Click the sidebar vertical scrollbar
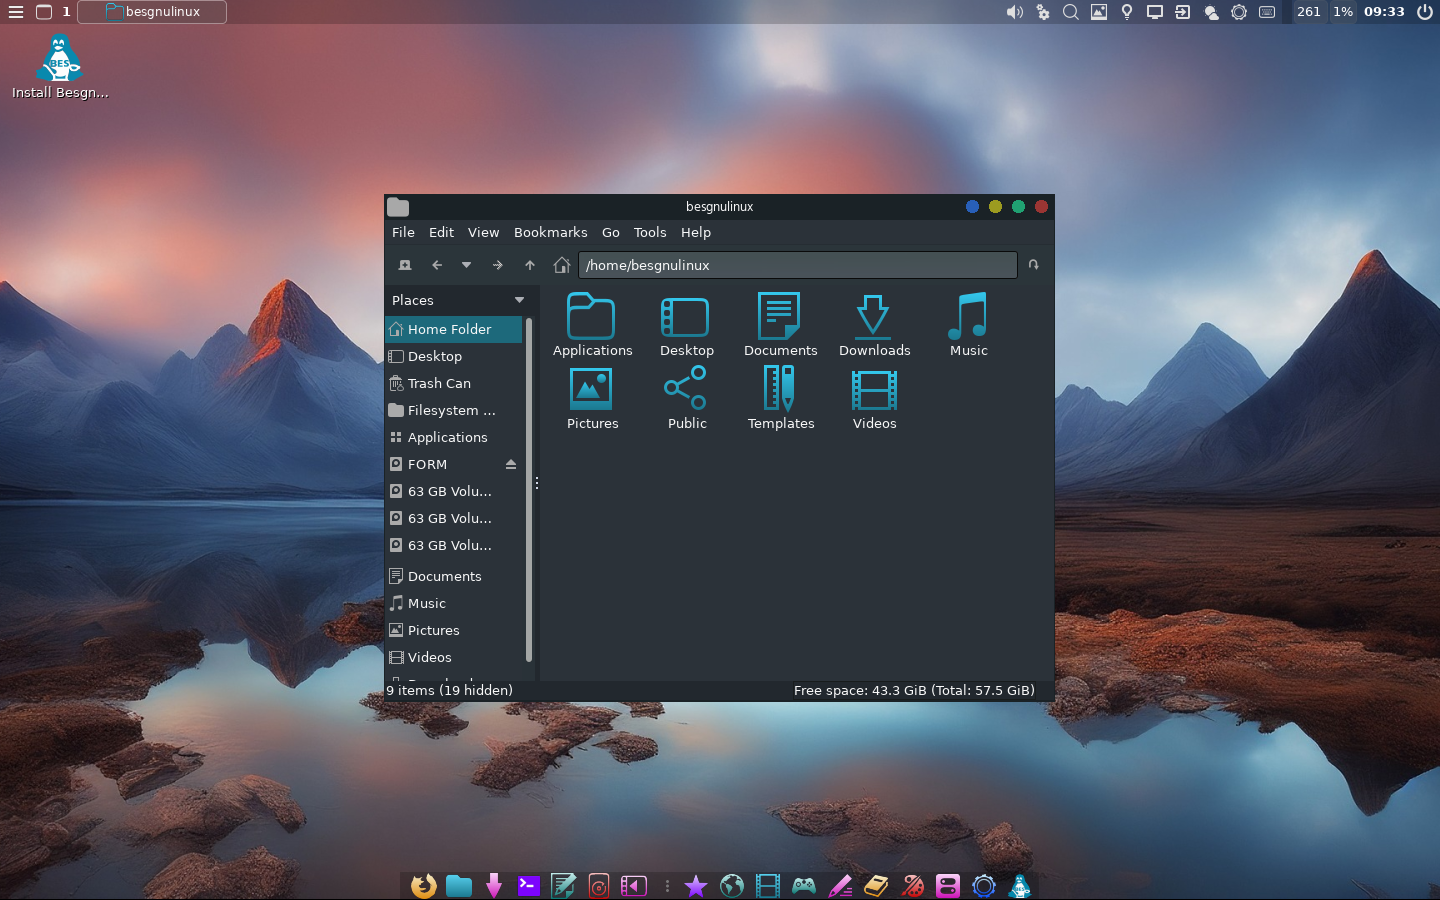This screenshot has height=900, width=1440. [x=529, y=490]
